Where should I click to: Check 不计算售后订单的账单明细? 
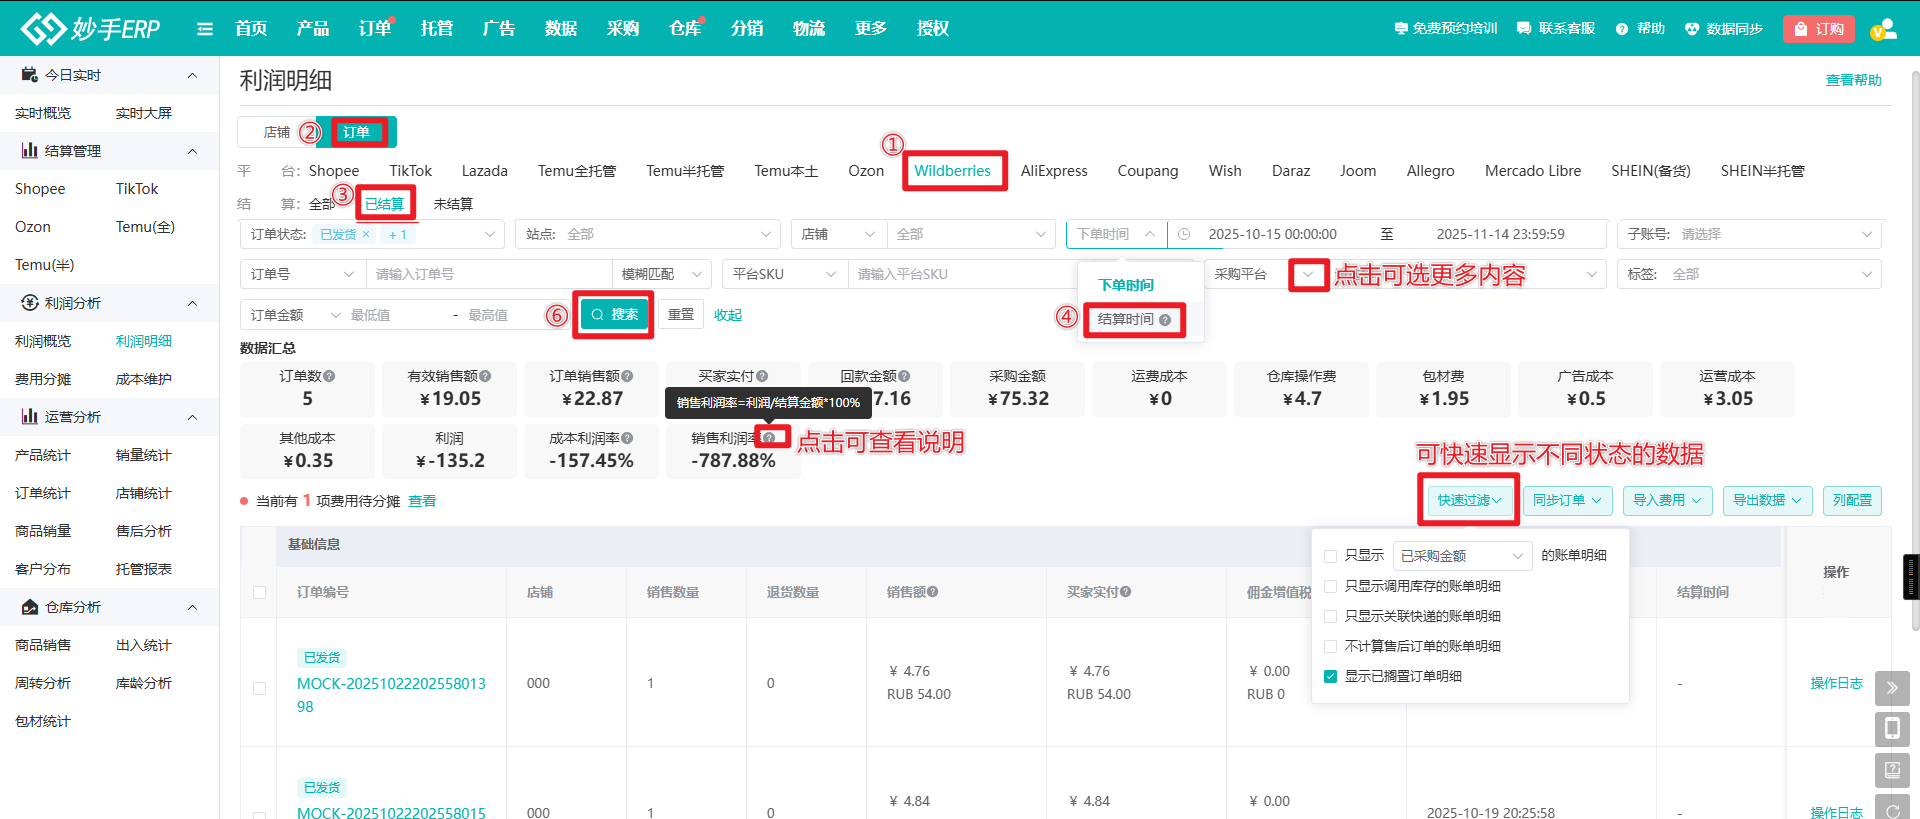point(1331,646)
